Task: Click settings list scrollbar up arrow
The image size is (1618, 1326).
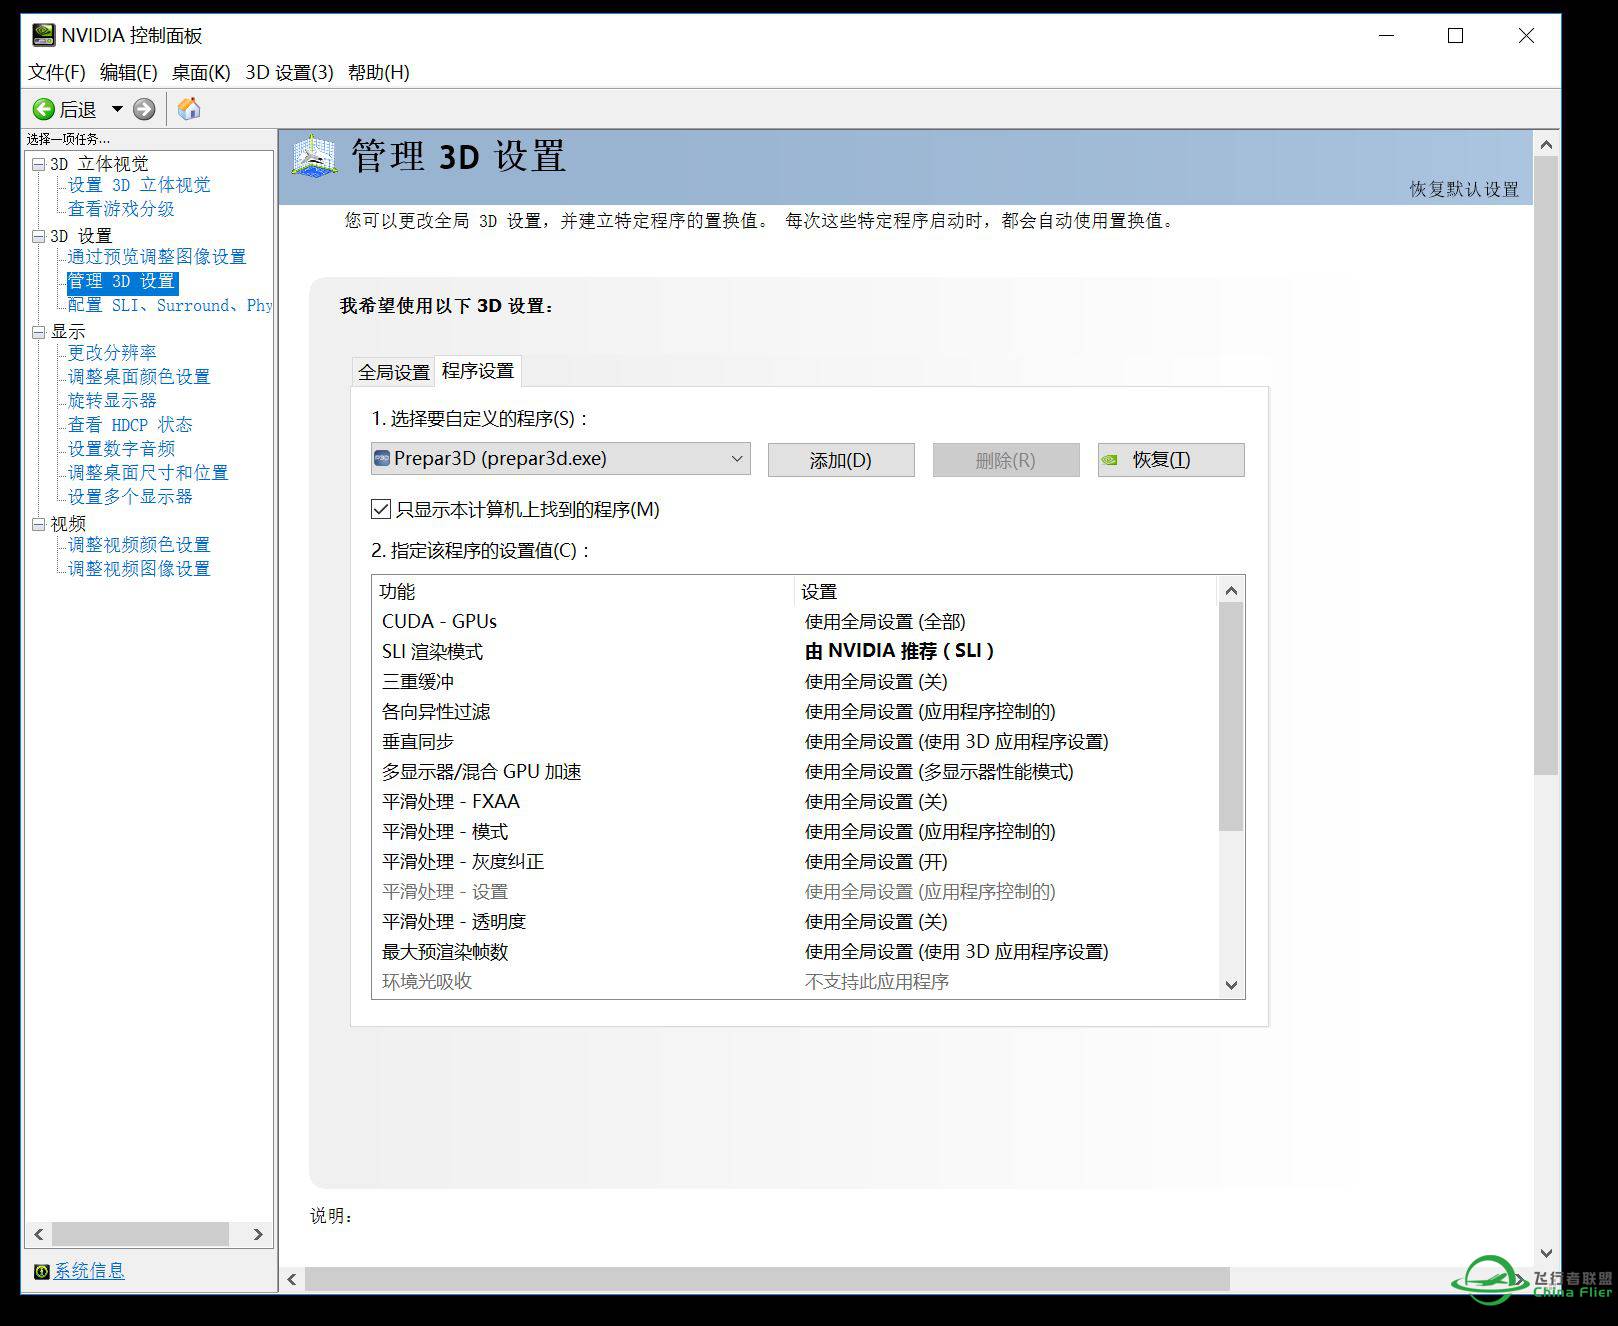Action: [x=1231, y=591]
